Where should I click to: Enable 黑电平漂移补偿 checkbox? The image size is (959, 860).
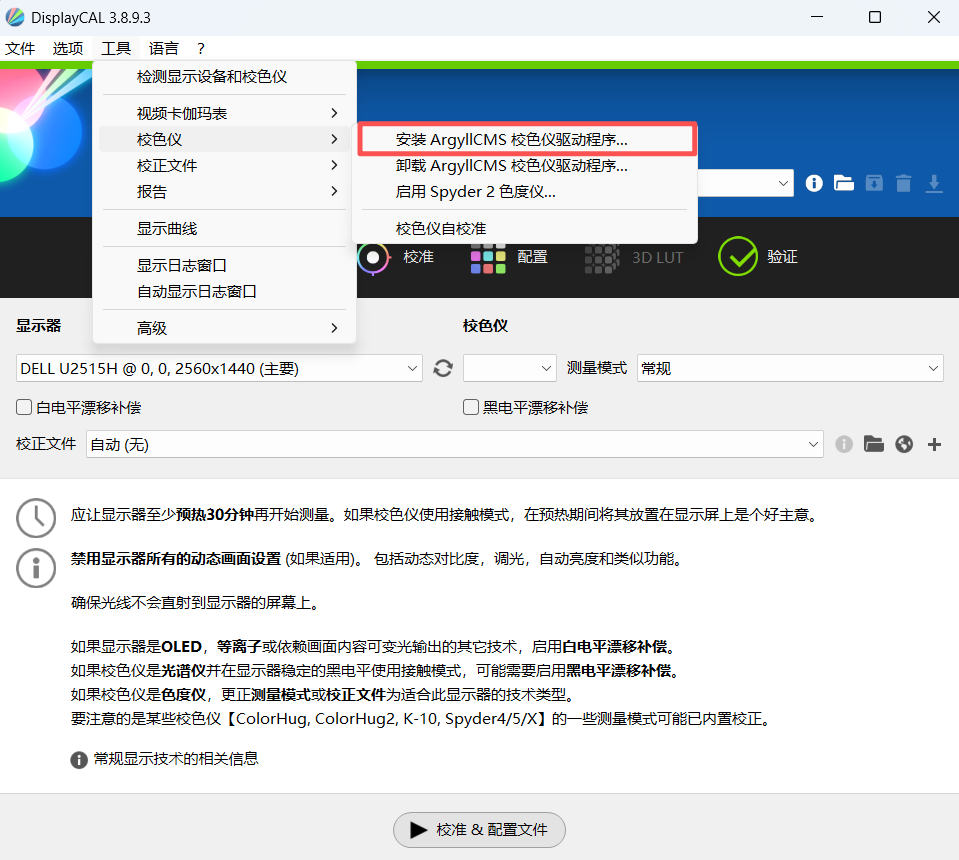[470, 407]
